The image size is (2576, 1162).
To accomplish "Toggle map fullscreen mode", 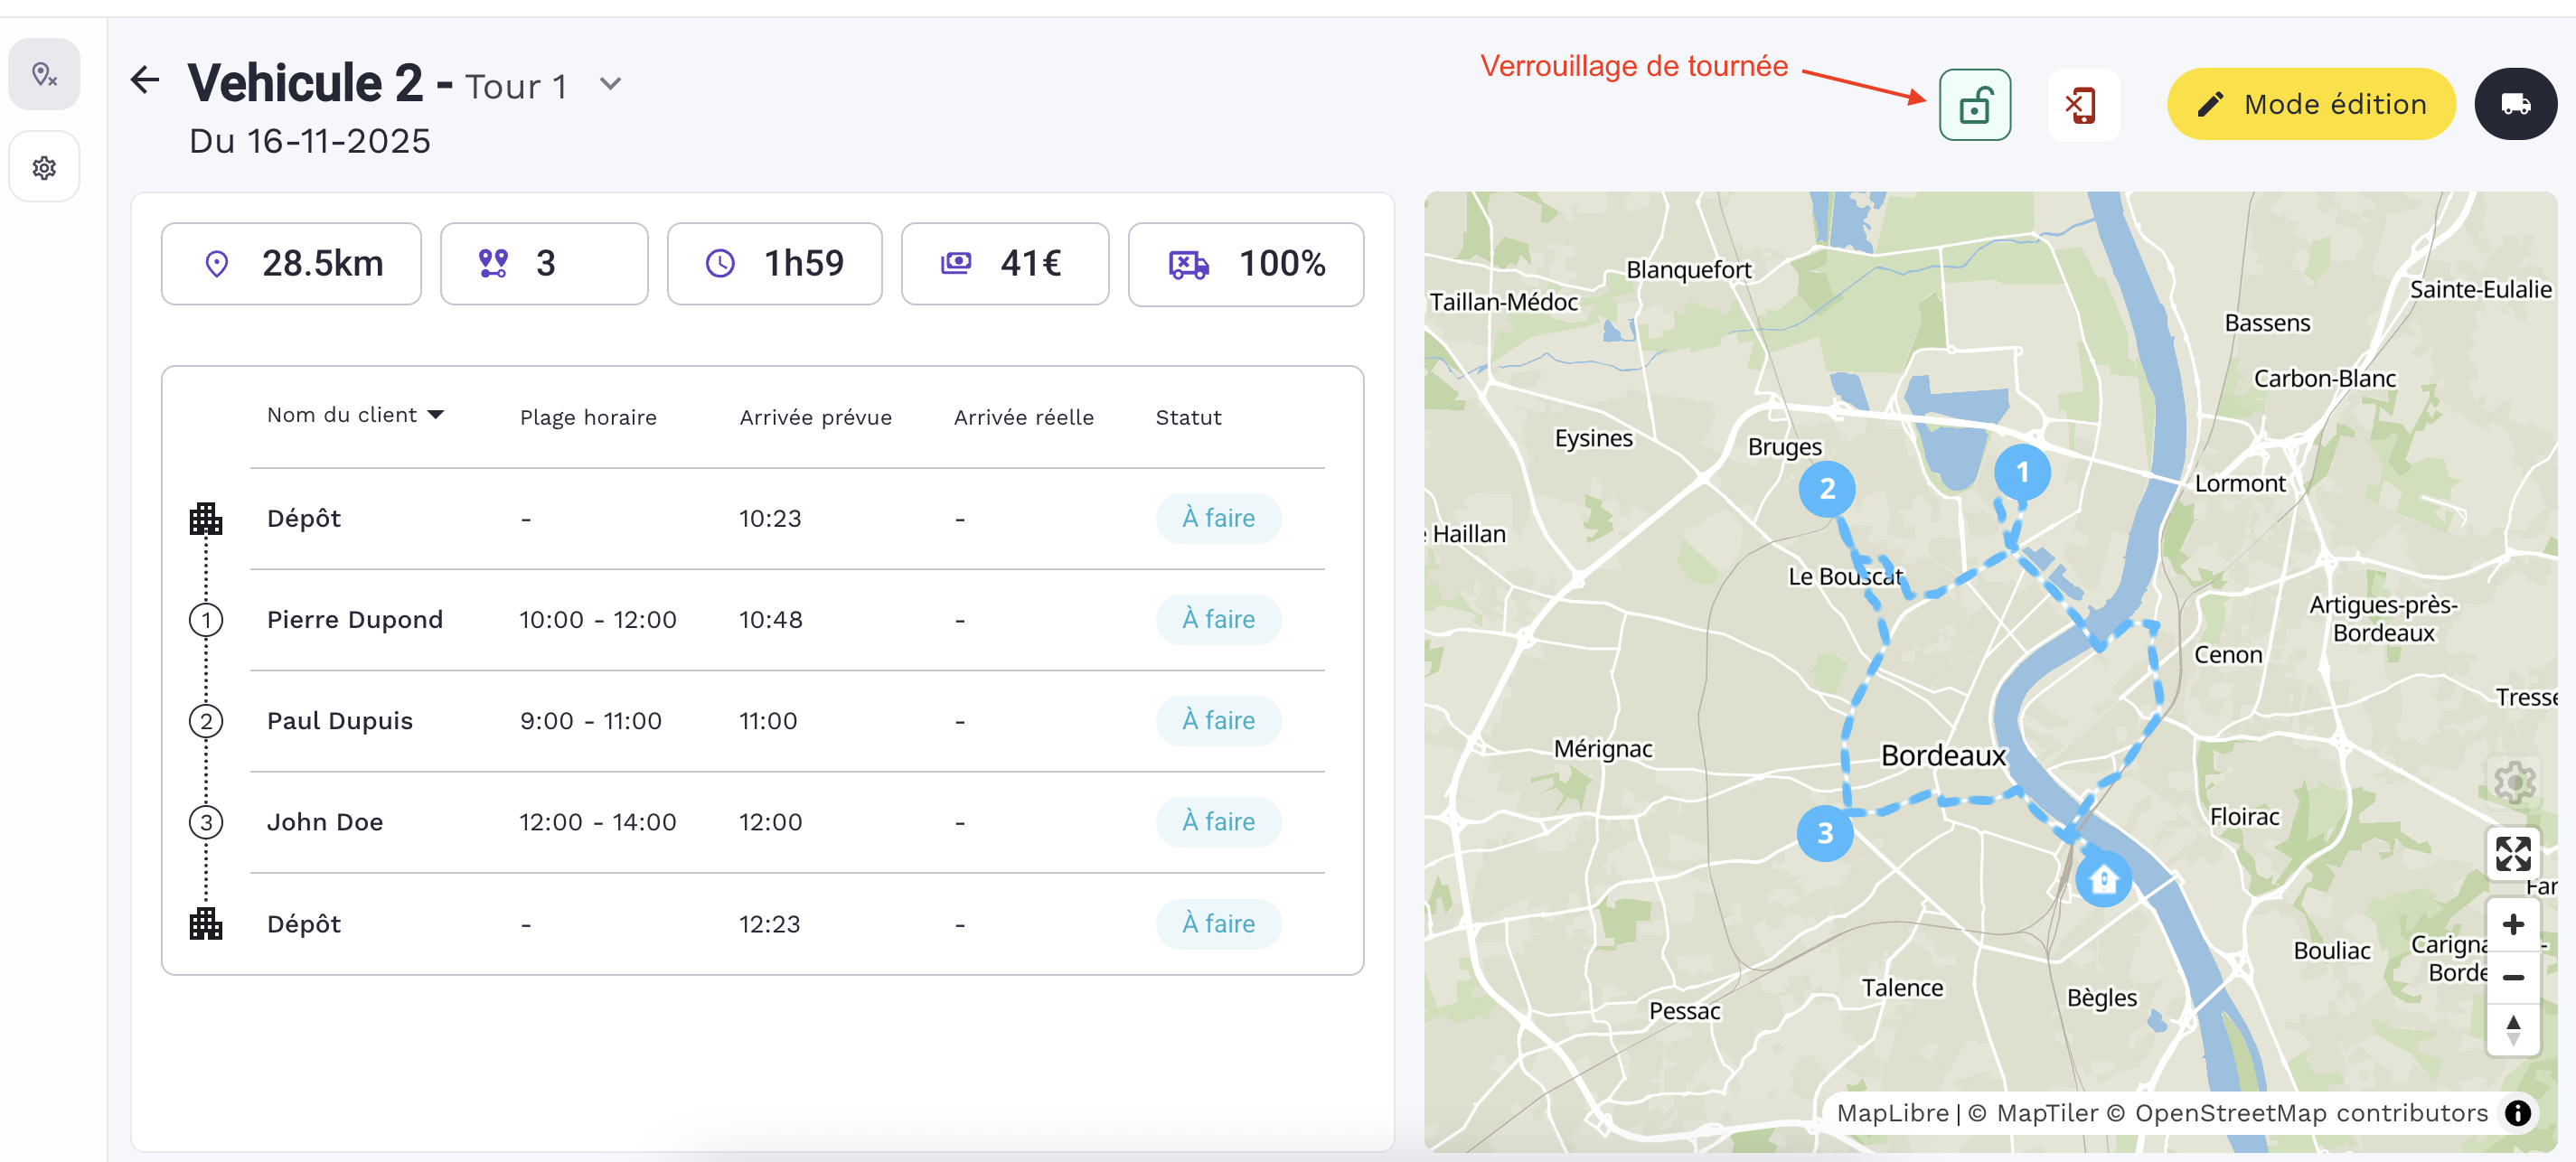I will tap(2512, 853).
